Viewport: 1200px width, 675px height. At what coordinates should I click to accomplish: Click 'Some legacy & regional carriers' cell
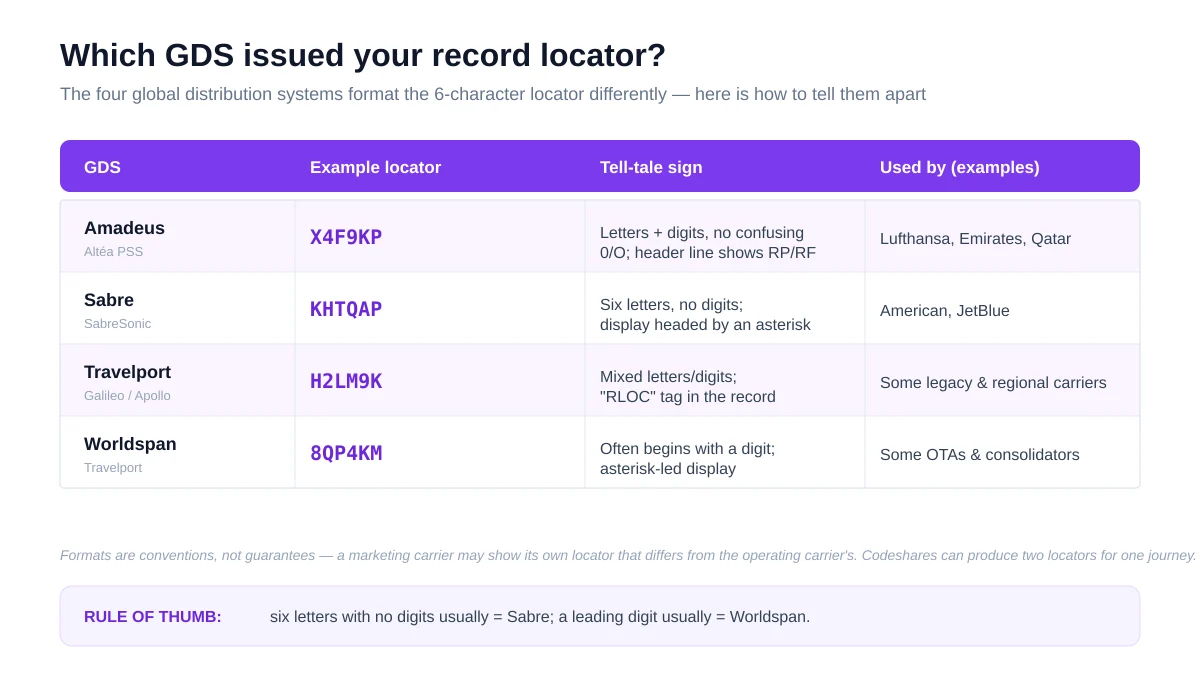coord(993,383)
